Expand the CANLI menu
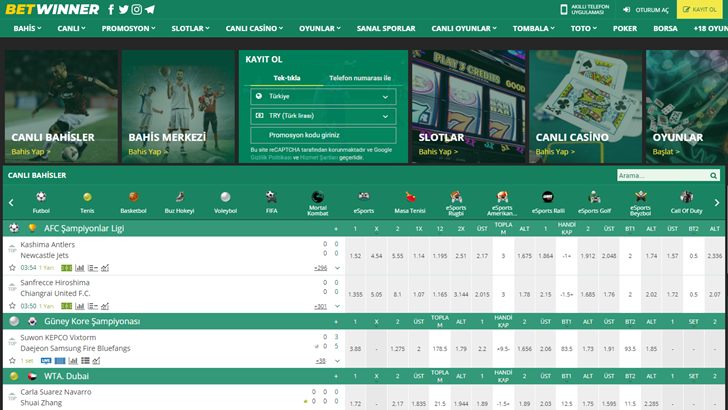Image resolution: width=728 pixels, height=410 pixels. [x=71, y=28]
